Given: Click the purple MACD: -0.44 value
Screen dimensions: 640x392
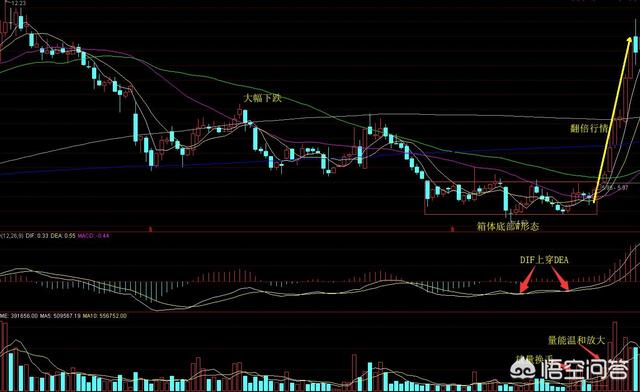Looking at the screenshot, I should pos(93,236).
